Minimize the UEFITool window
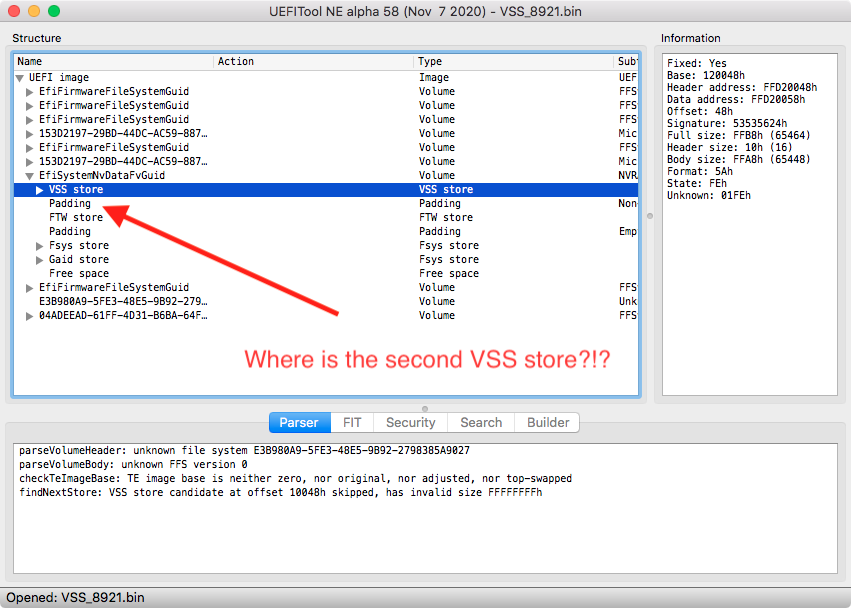Viewport: 851px width, 608px height. (34, 11)
